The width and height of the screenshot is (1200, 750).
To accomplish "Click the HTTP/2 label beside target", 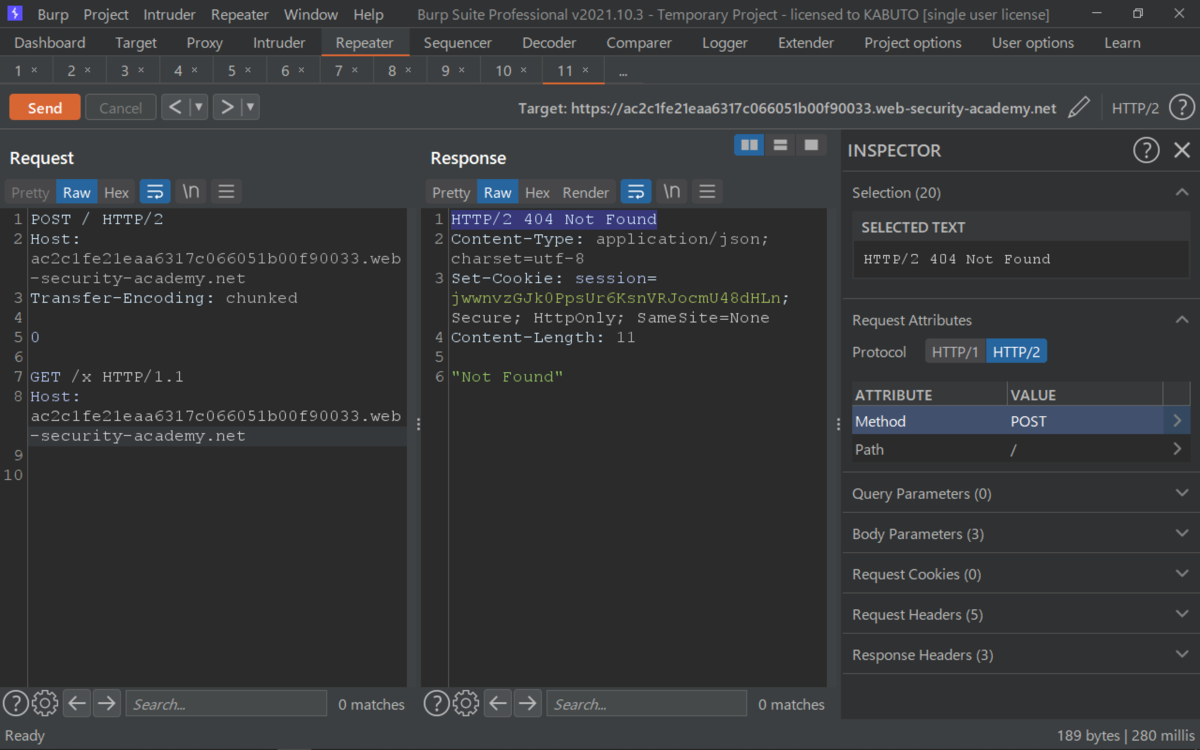I will (1135, 108).
